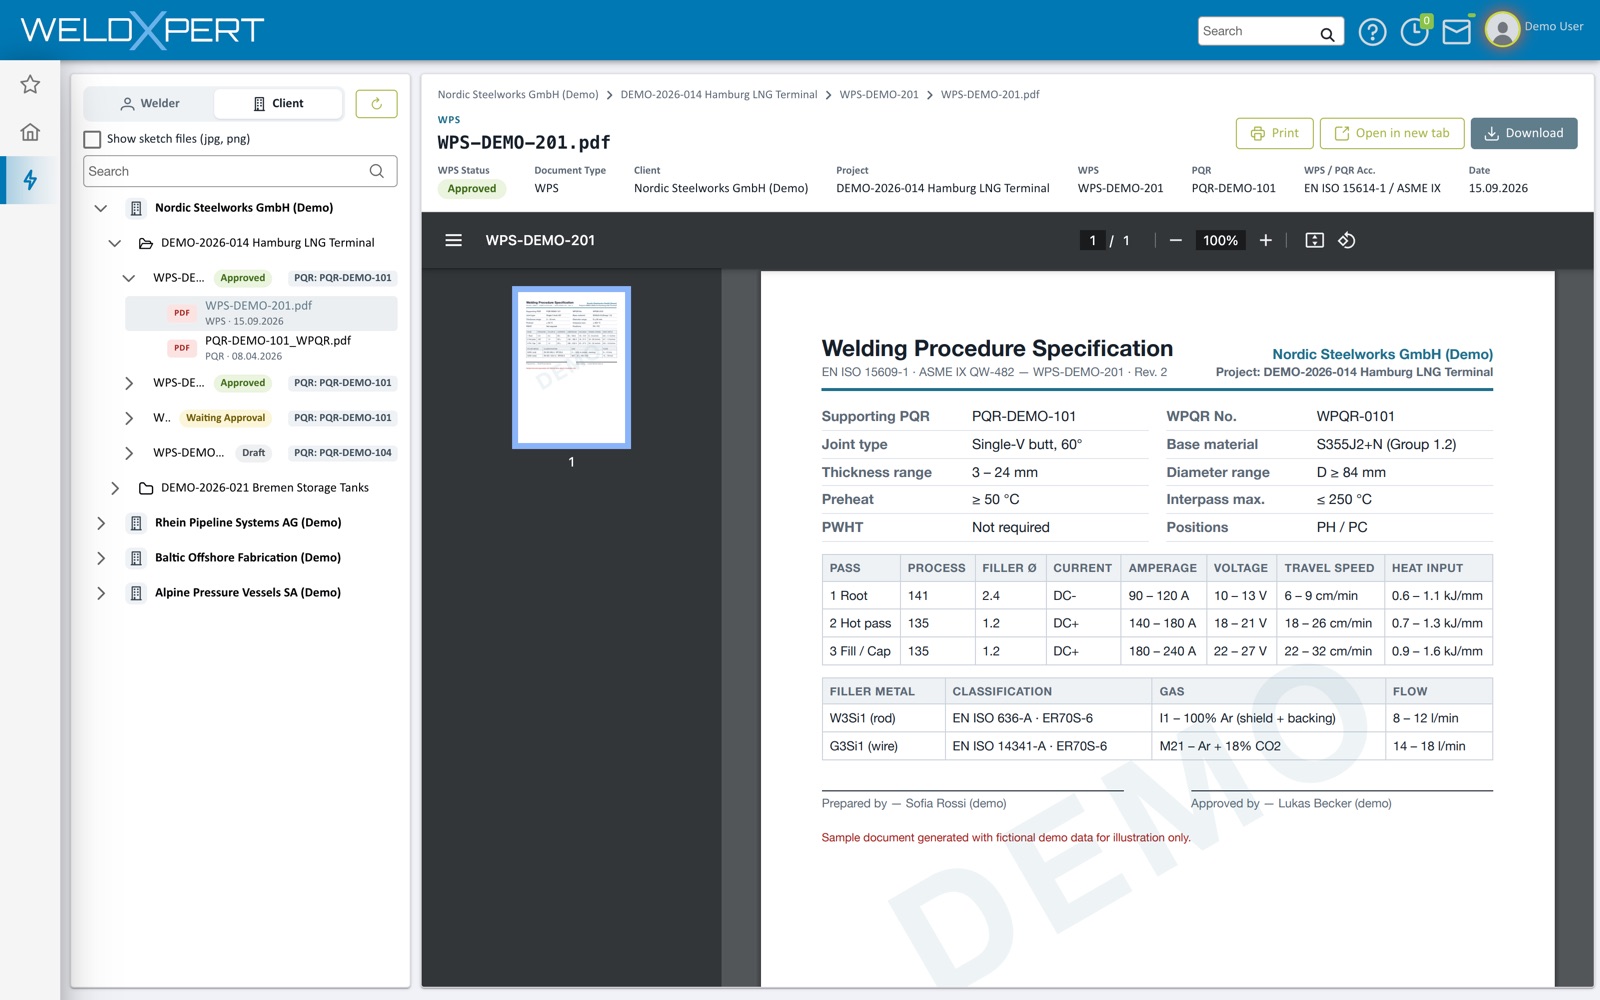
Task: Download the WPS PDF
Action: tap(1524, 133)
